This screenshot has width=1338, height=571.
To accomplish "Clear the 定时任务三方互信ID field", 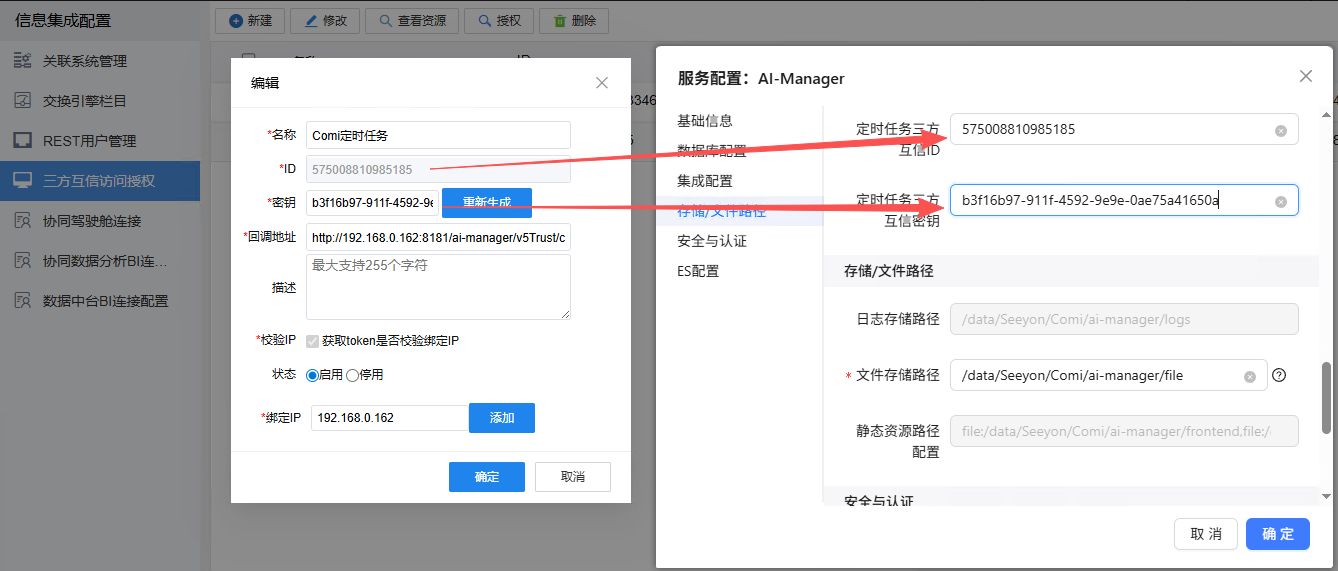I will click(x=1281, y=131).
